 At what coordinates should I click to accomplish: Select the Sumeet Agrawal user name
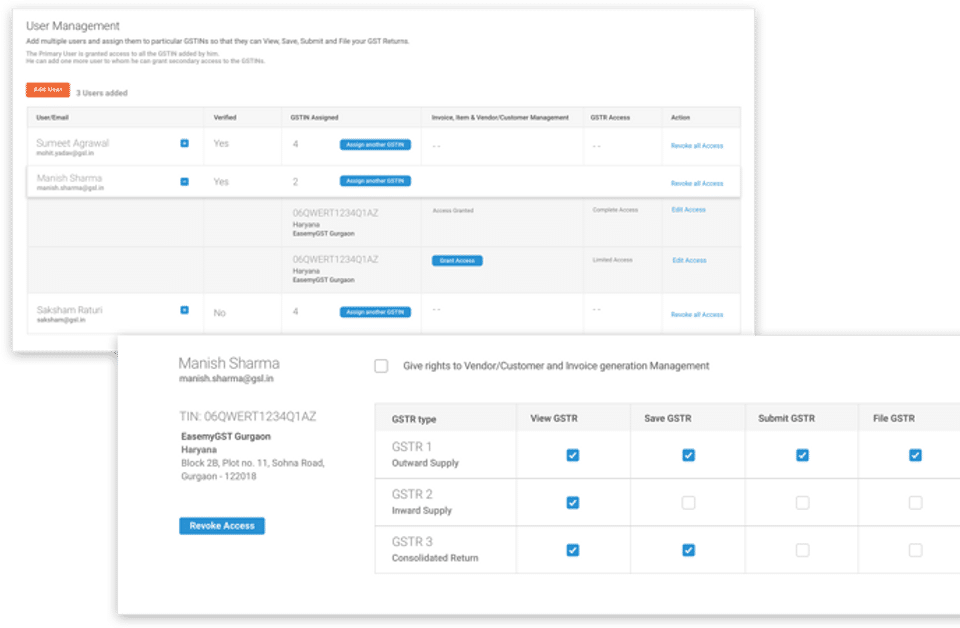click(72, 143)
